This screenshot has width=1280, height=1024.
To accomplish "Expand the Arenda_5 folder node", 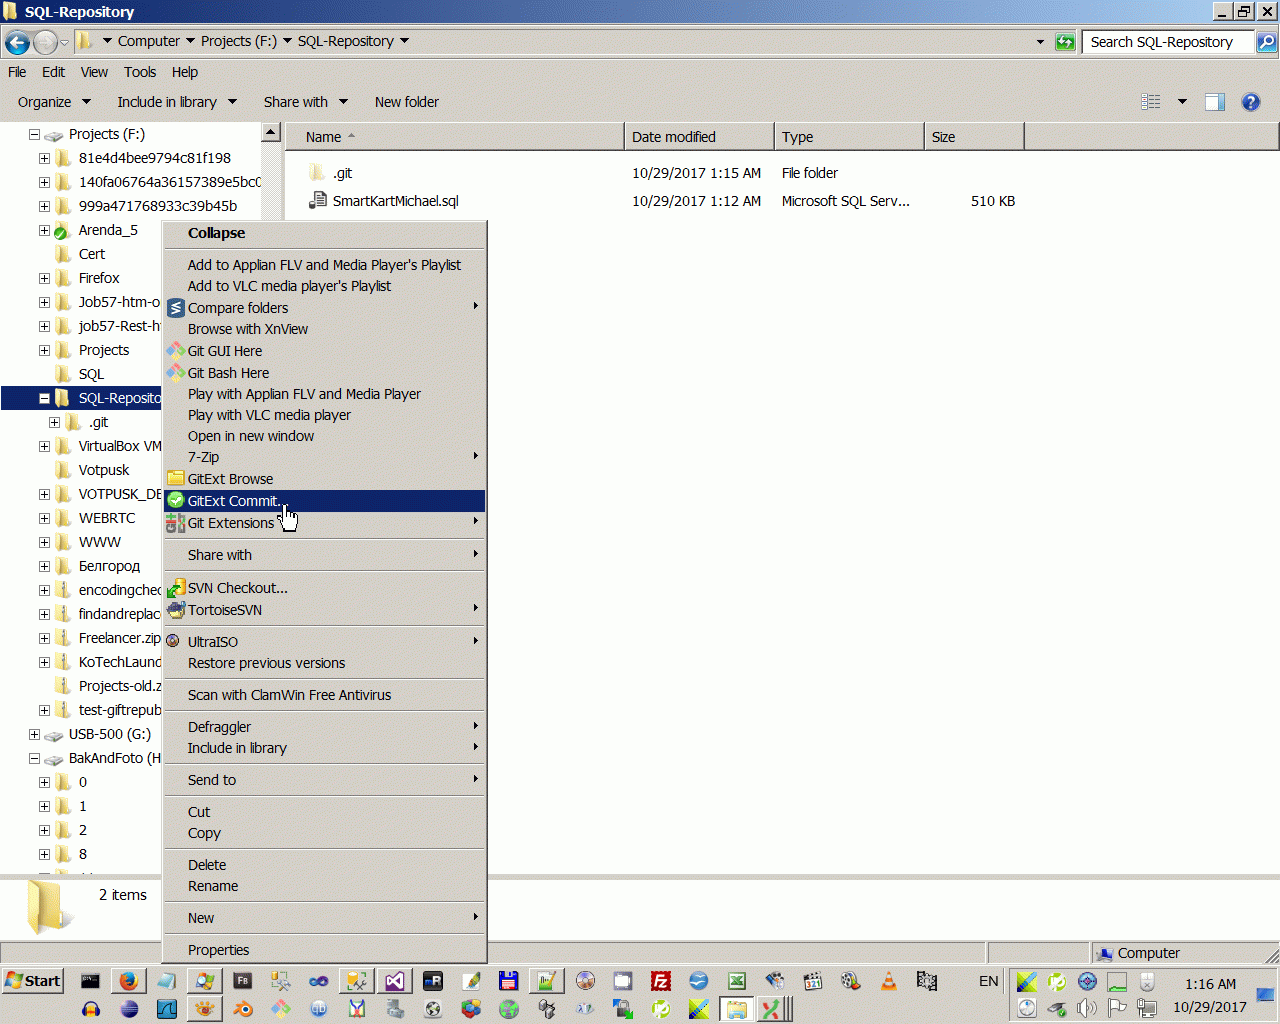I will (44, 230).
